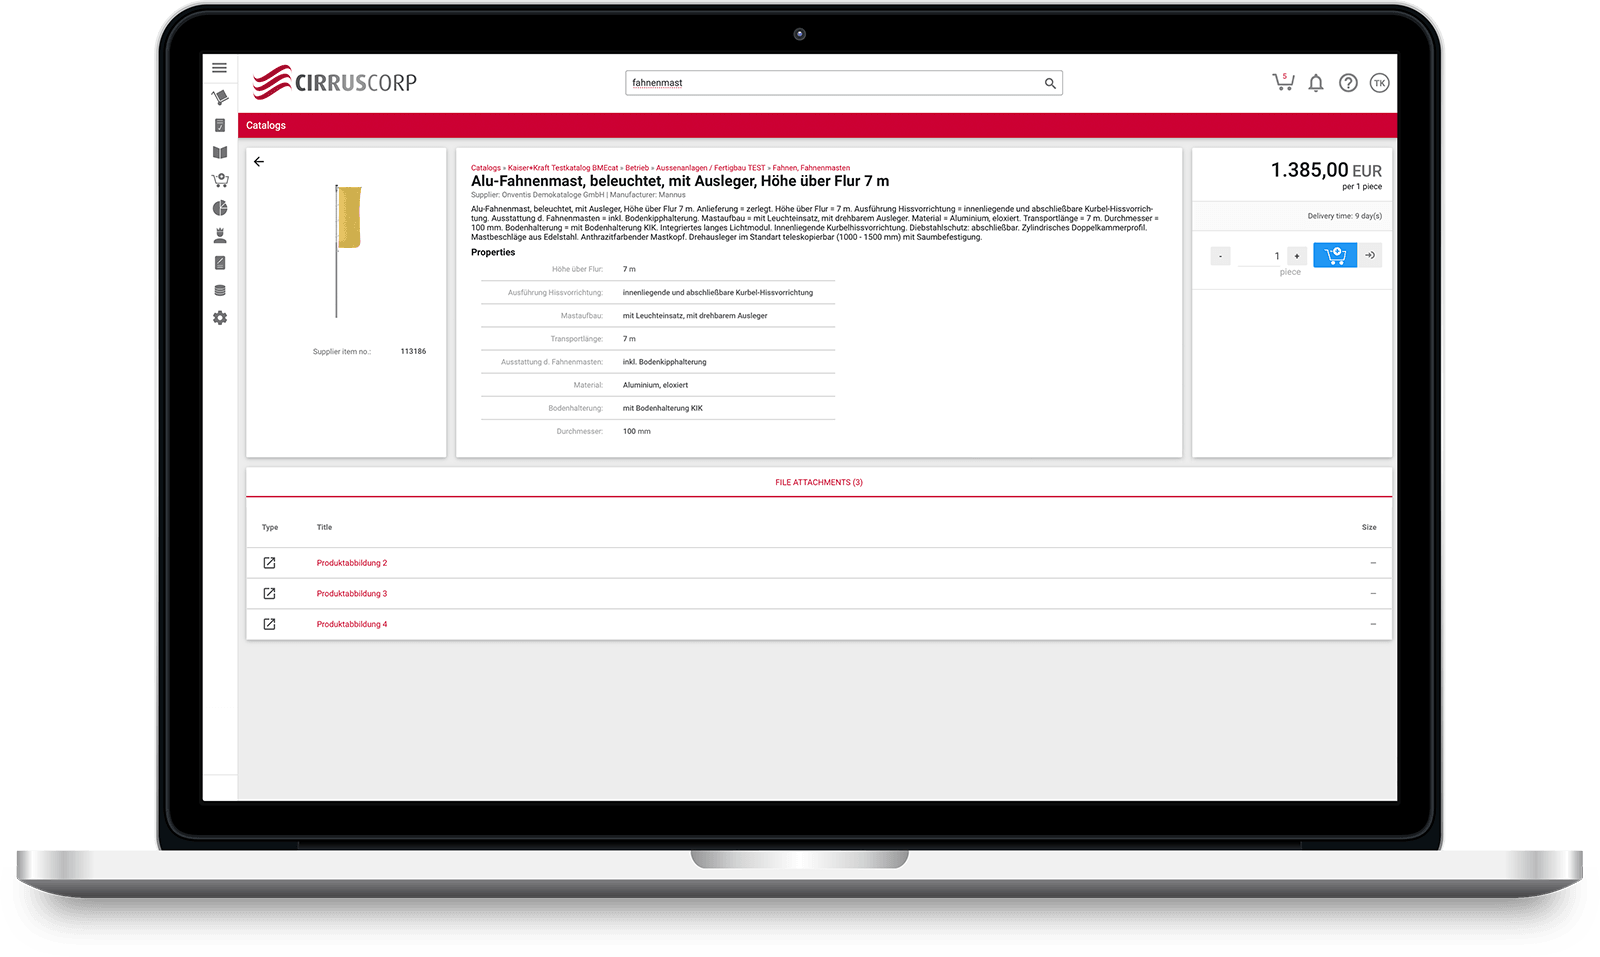
Task: Click the pie chart reports sidebar icon
Action: coord(220,208)
